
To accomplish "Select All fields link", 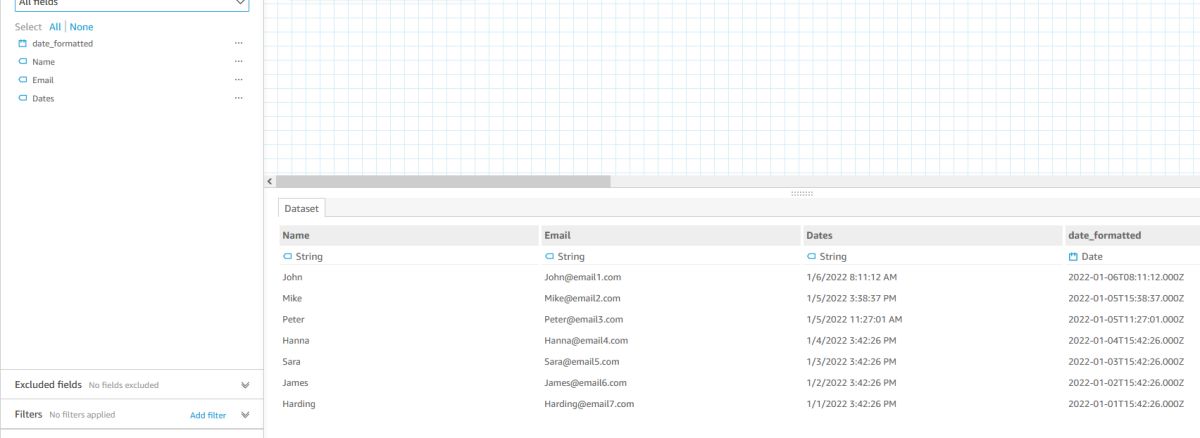I will pyautogui.click(x=55, y=27).
